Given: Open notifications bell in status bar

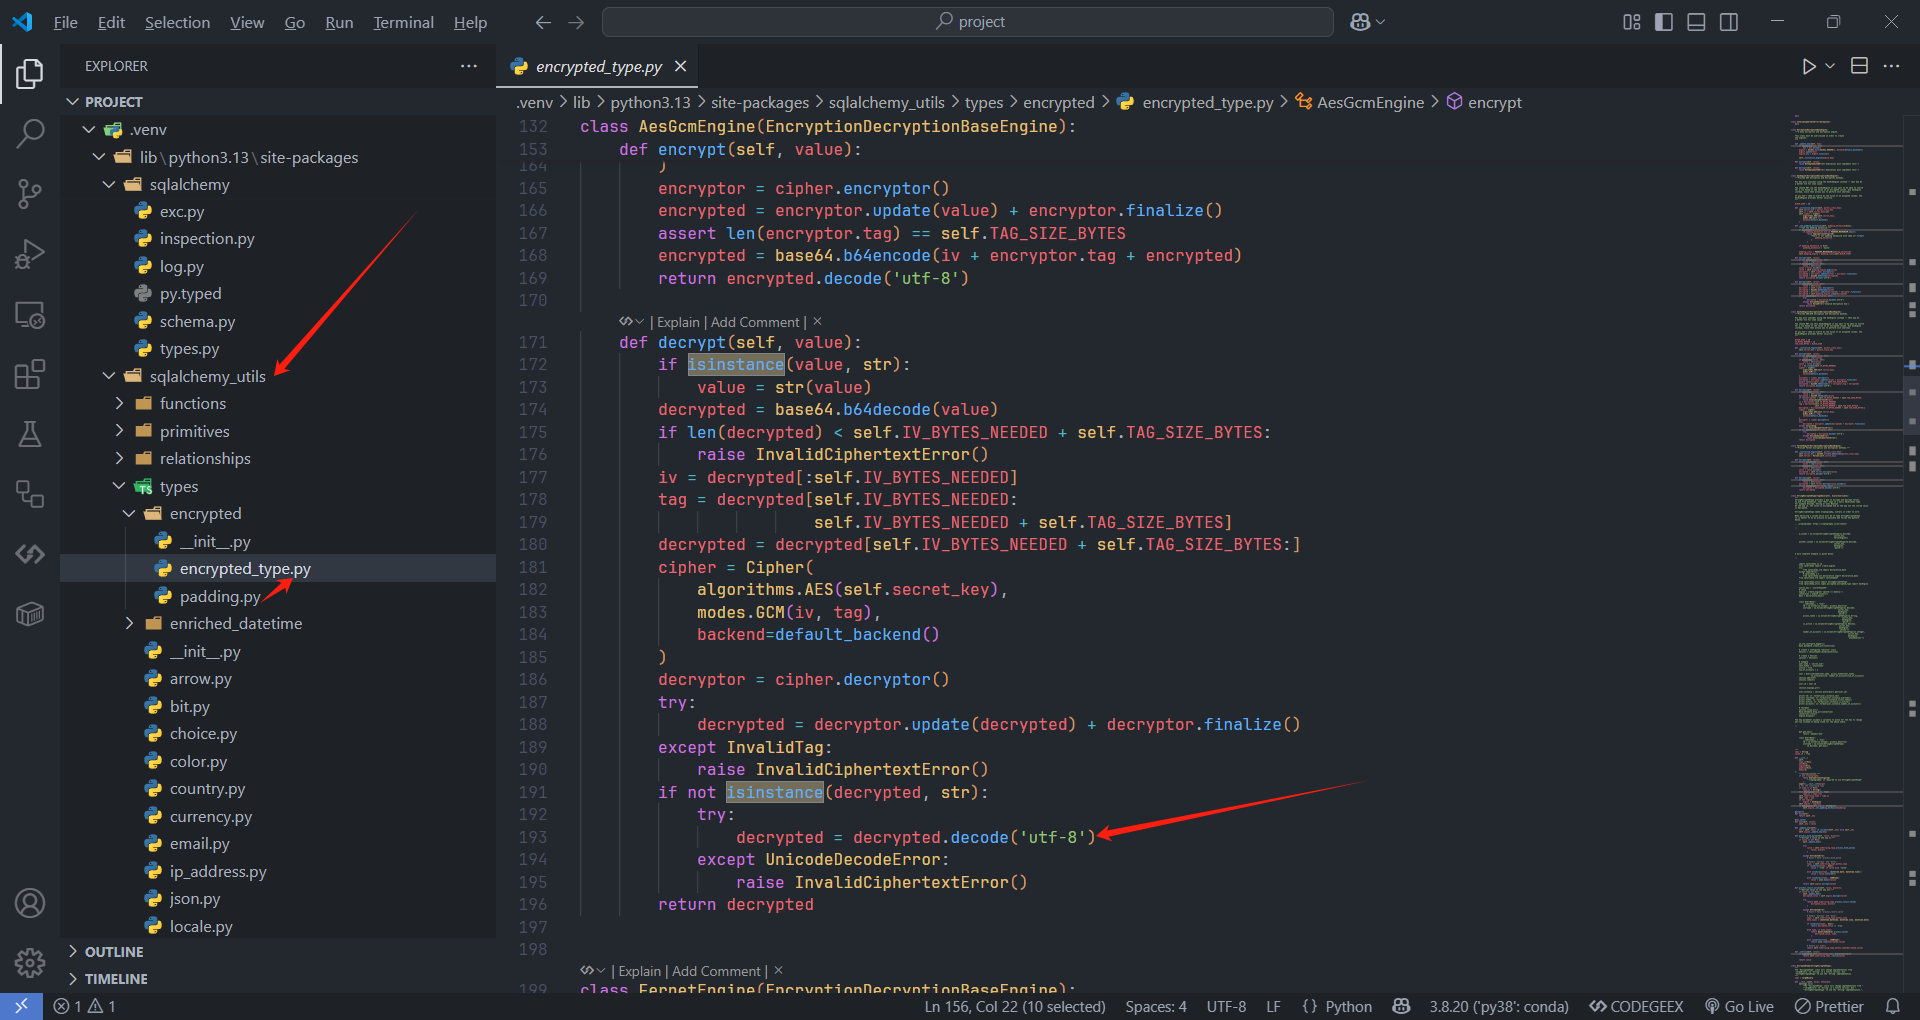Looking at the screenshot, I should point(1892,1006).
